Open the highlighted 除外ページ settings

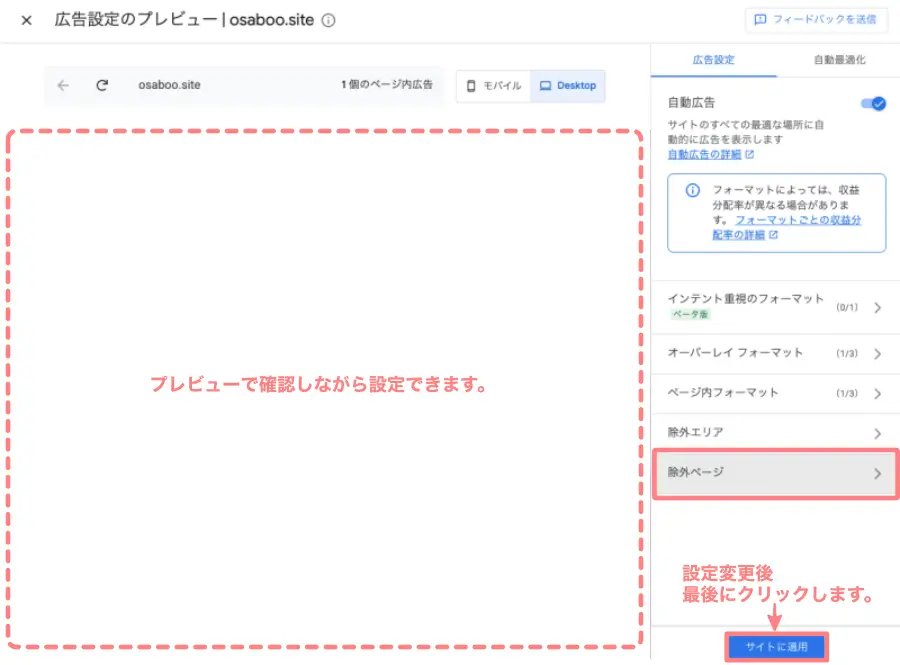click(776, 472)
